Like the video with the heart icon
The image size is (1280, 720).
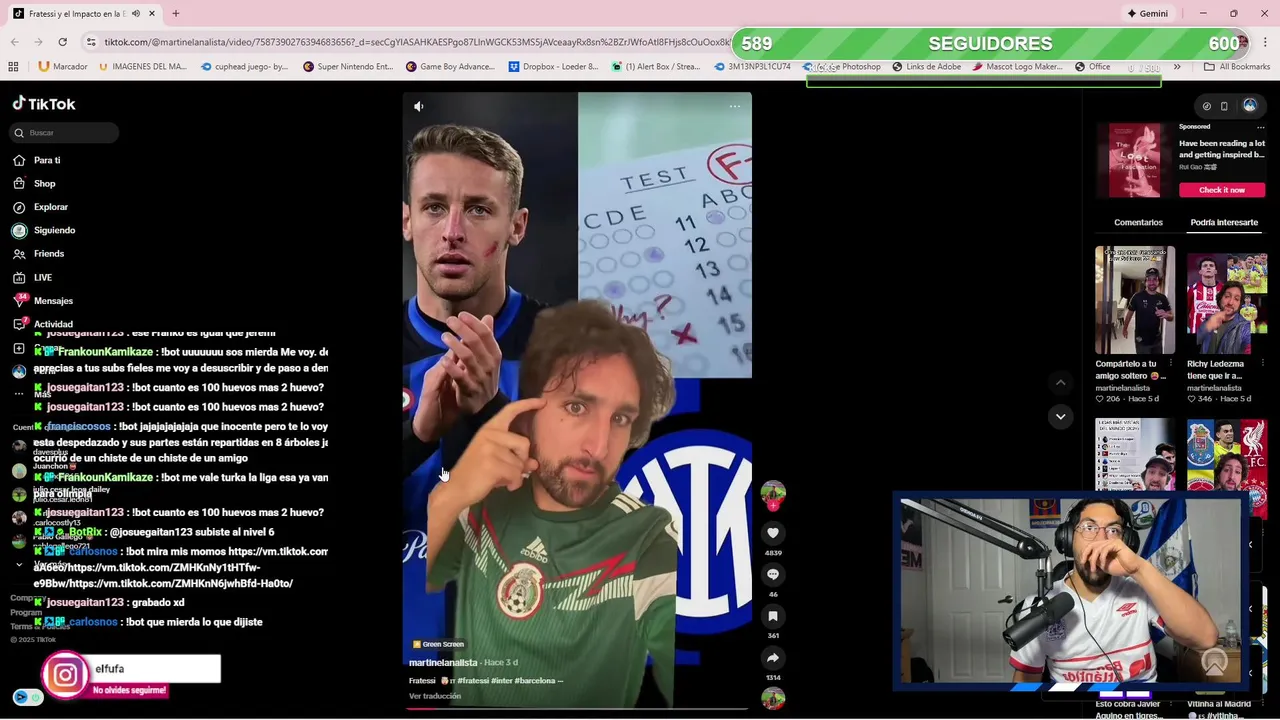tap(773, 533)
